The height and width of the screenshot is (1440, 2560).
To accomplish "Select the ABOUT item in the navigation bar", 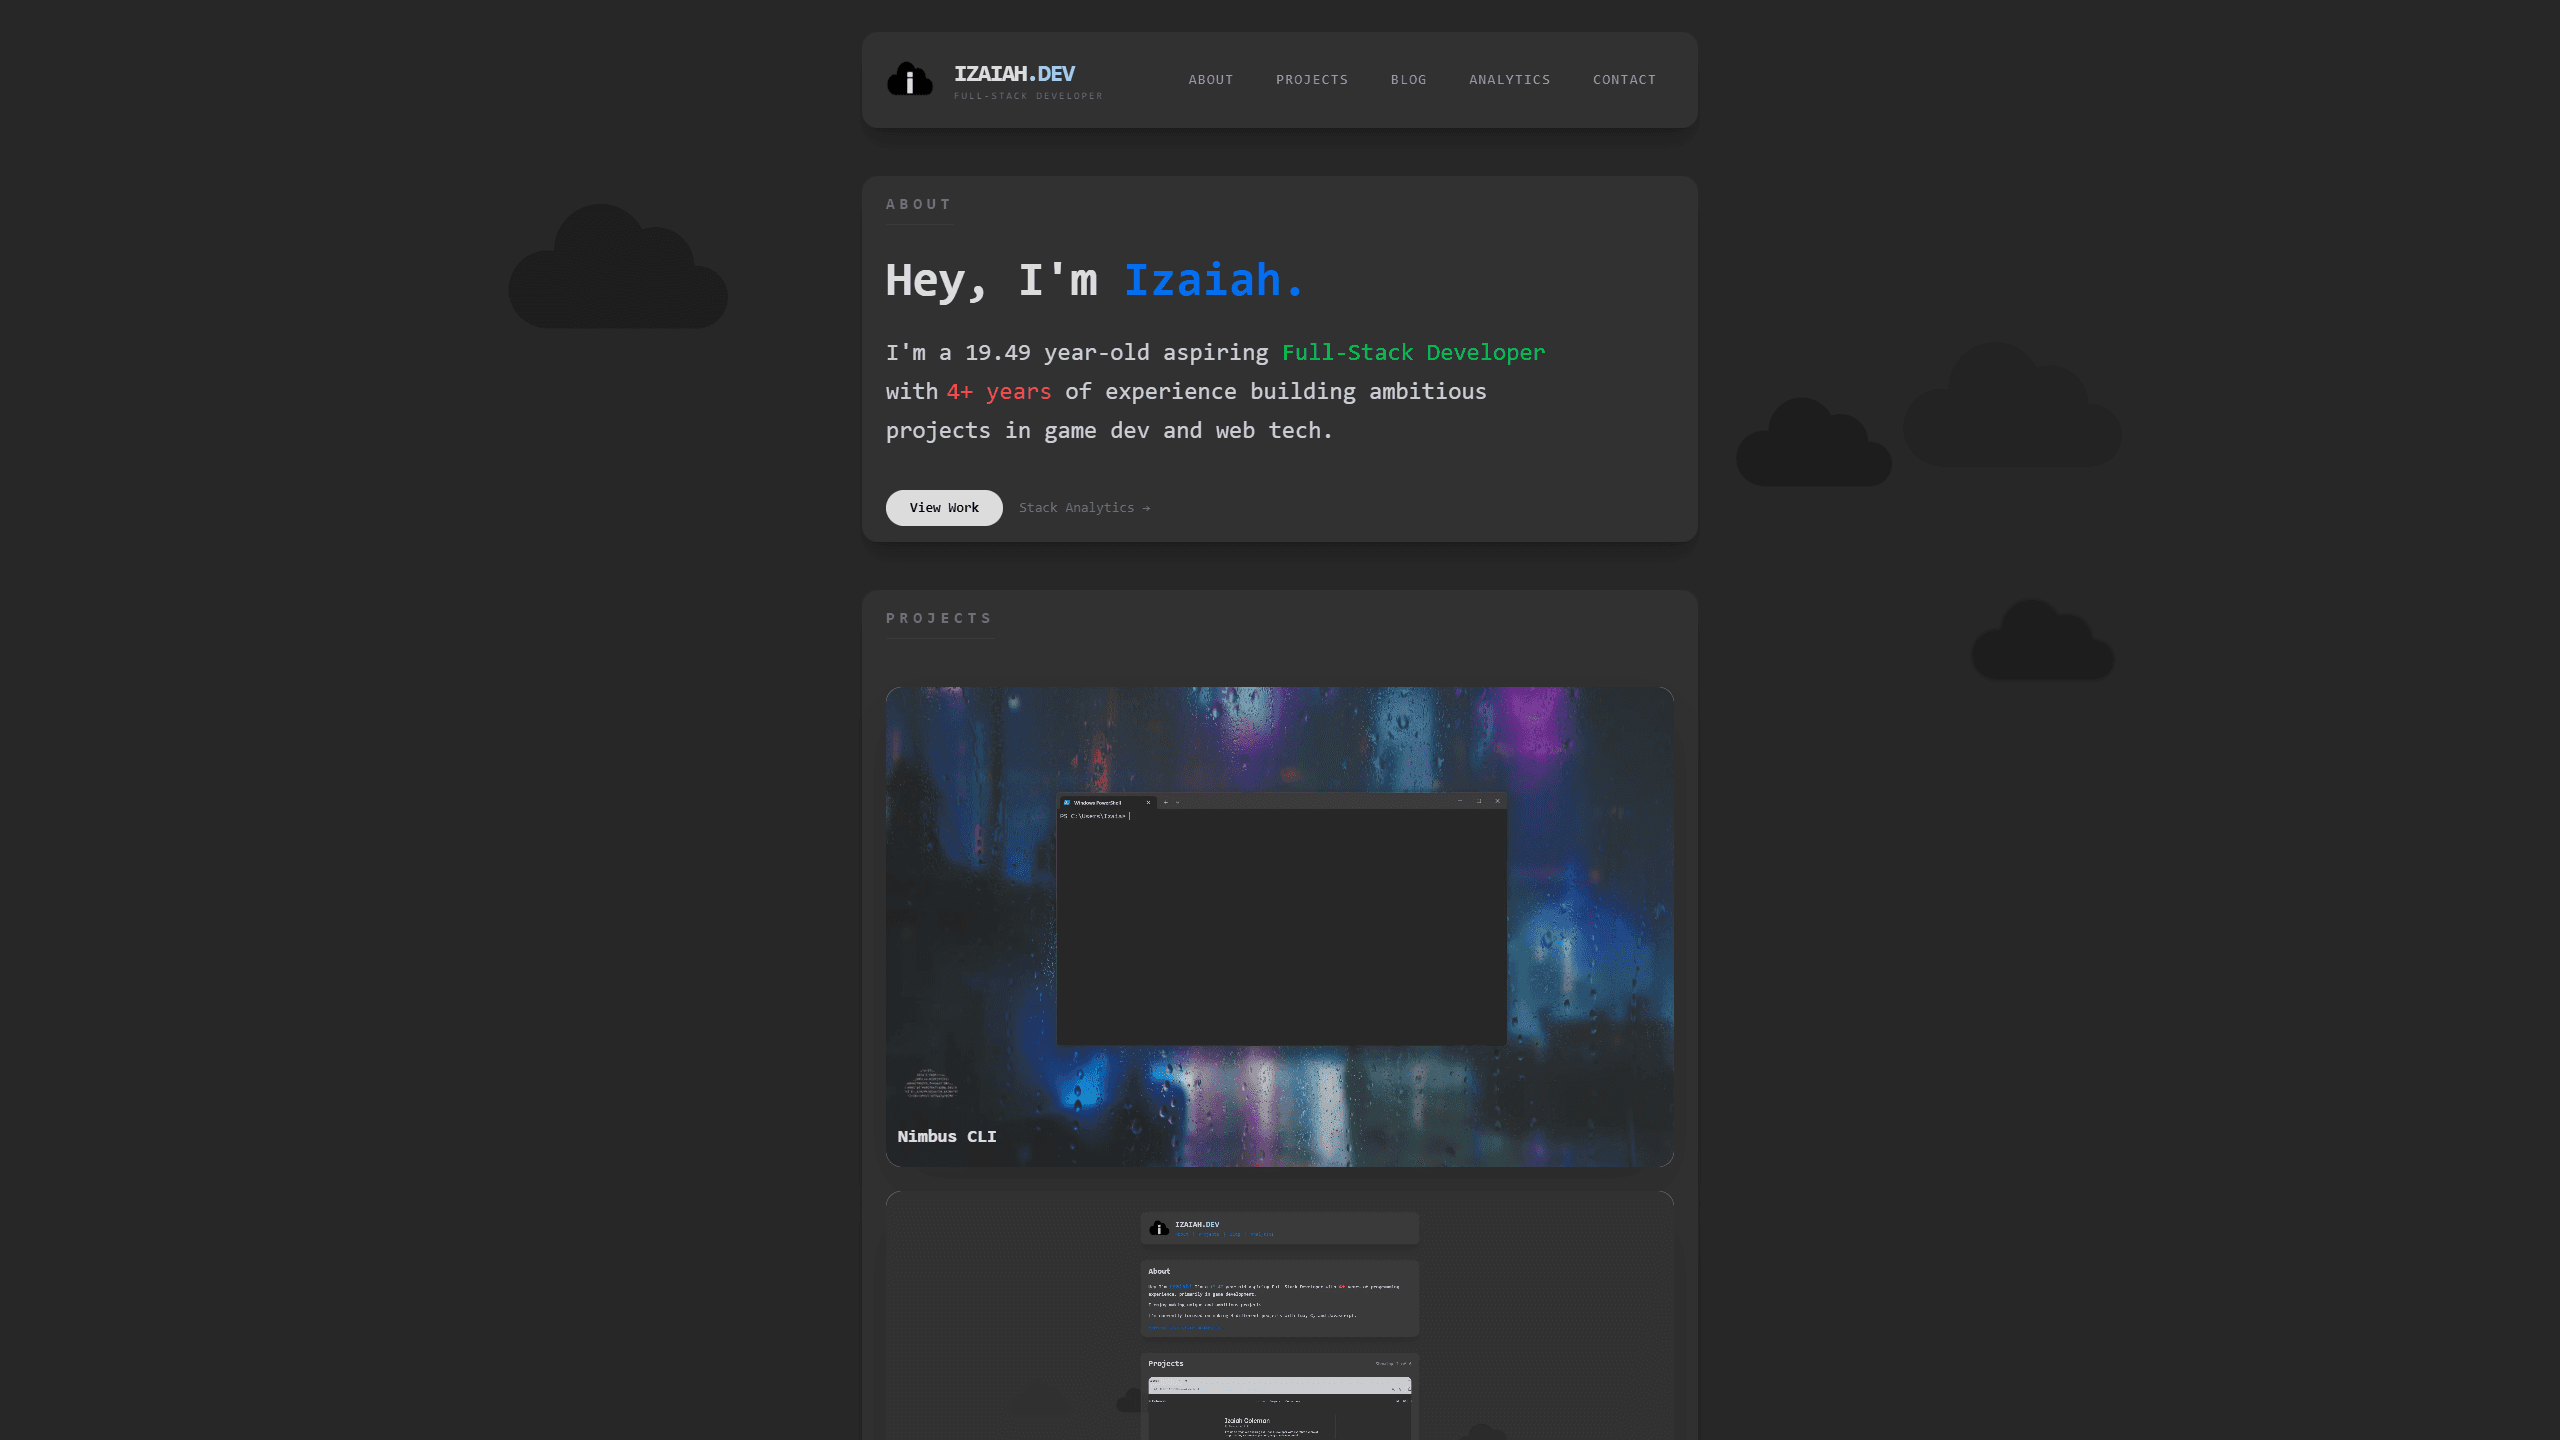I will (x=1210, y=80).
